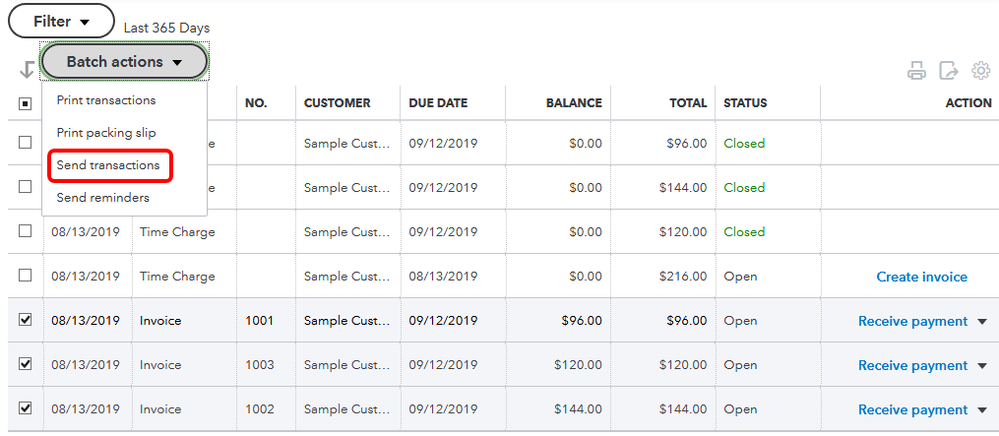Click the sort arrow icon beside Batch actions

point(26,70)
